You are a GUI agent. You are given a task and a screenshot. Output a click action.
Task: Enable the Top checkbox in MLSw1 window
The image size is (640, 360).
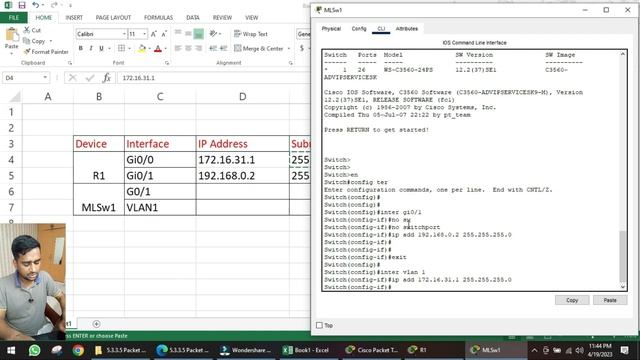[320, 325]
